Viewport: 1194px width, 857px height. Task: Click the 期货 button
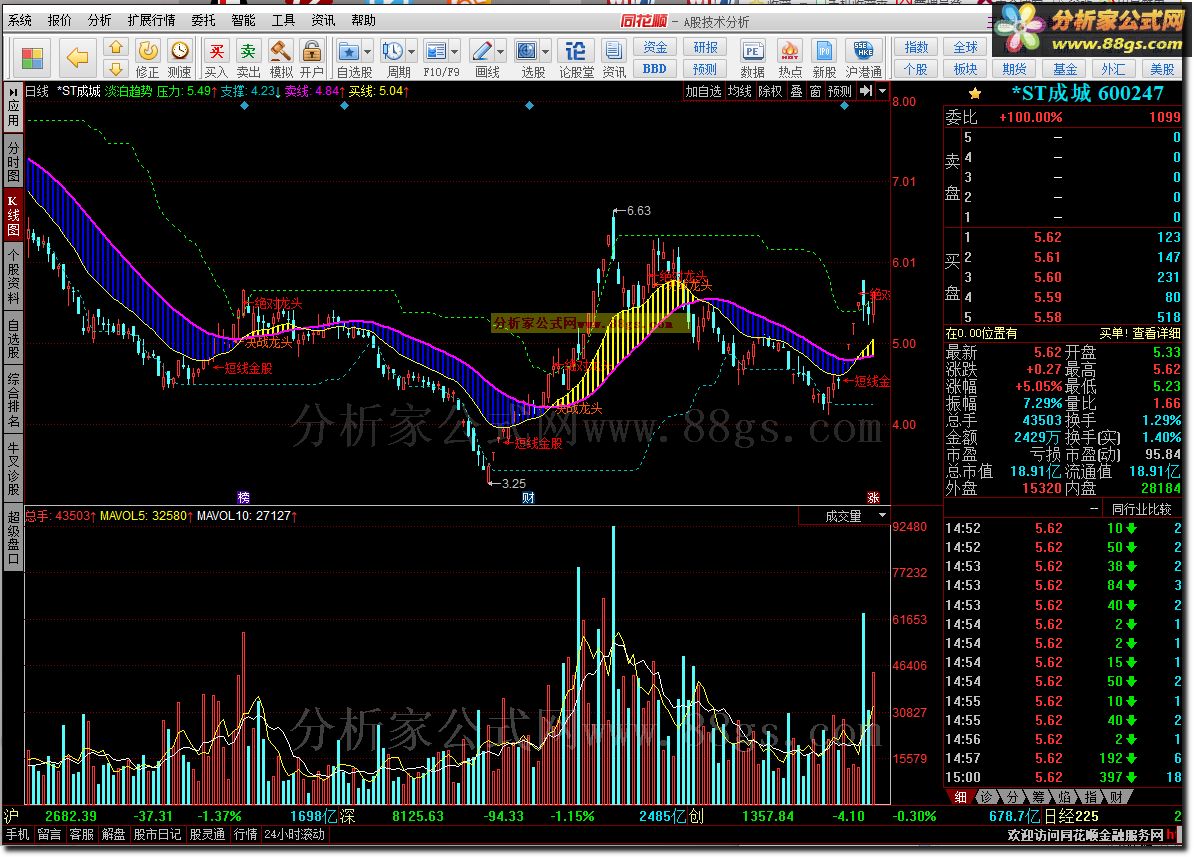1014,69
